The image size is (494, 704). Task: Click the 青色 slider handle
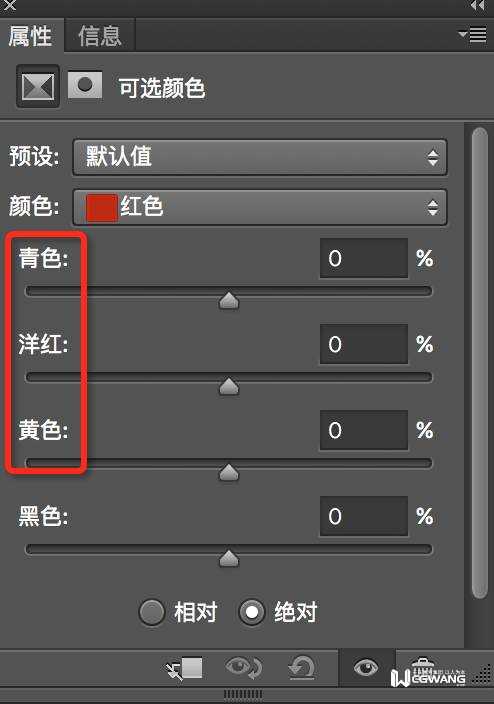[x=229, y=301]
